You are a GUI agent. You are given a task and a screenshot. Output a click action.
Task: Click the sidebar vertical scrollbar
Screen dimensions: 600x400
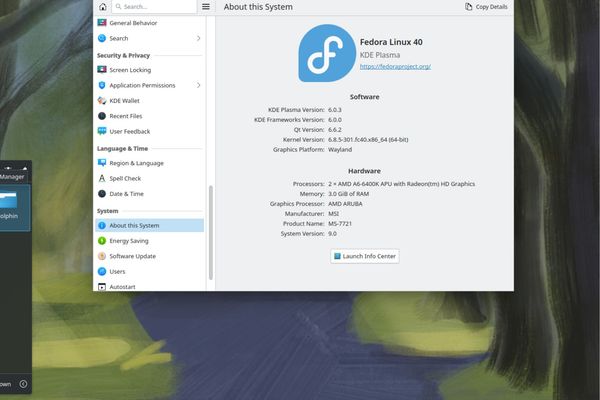point(210,232)
